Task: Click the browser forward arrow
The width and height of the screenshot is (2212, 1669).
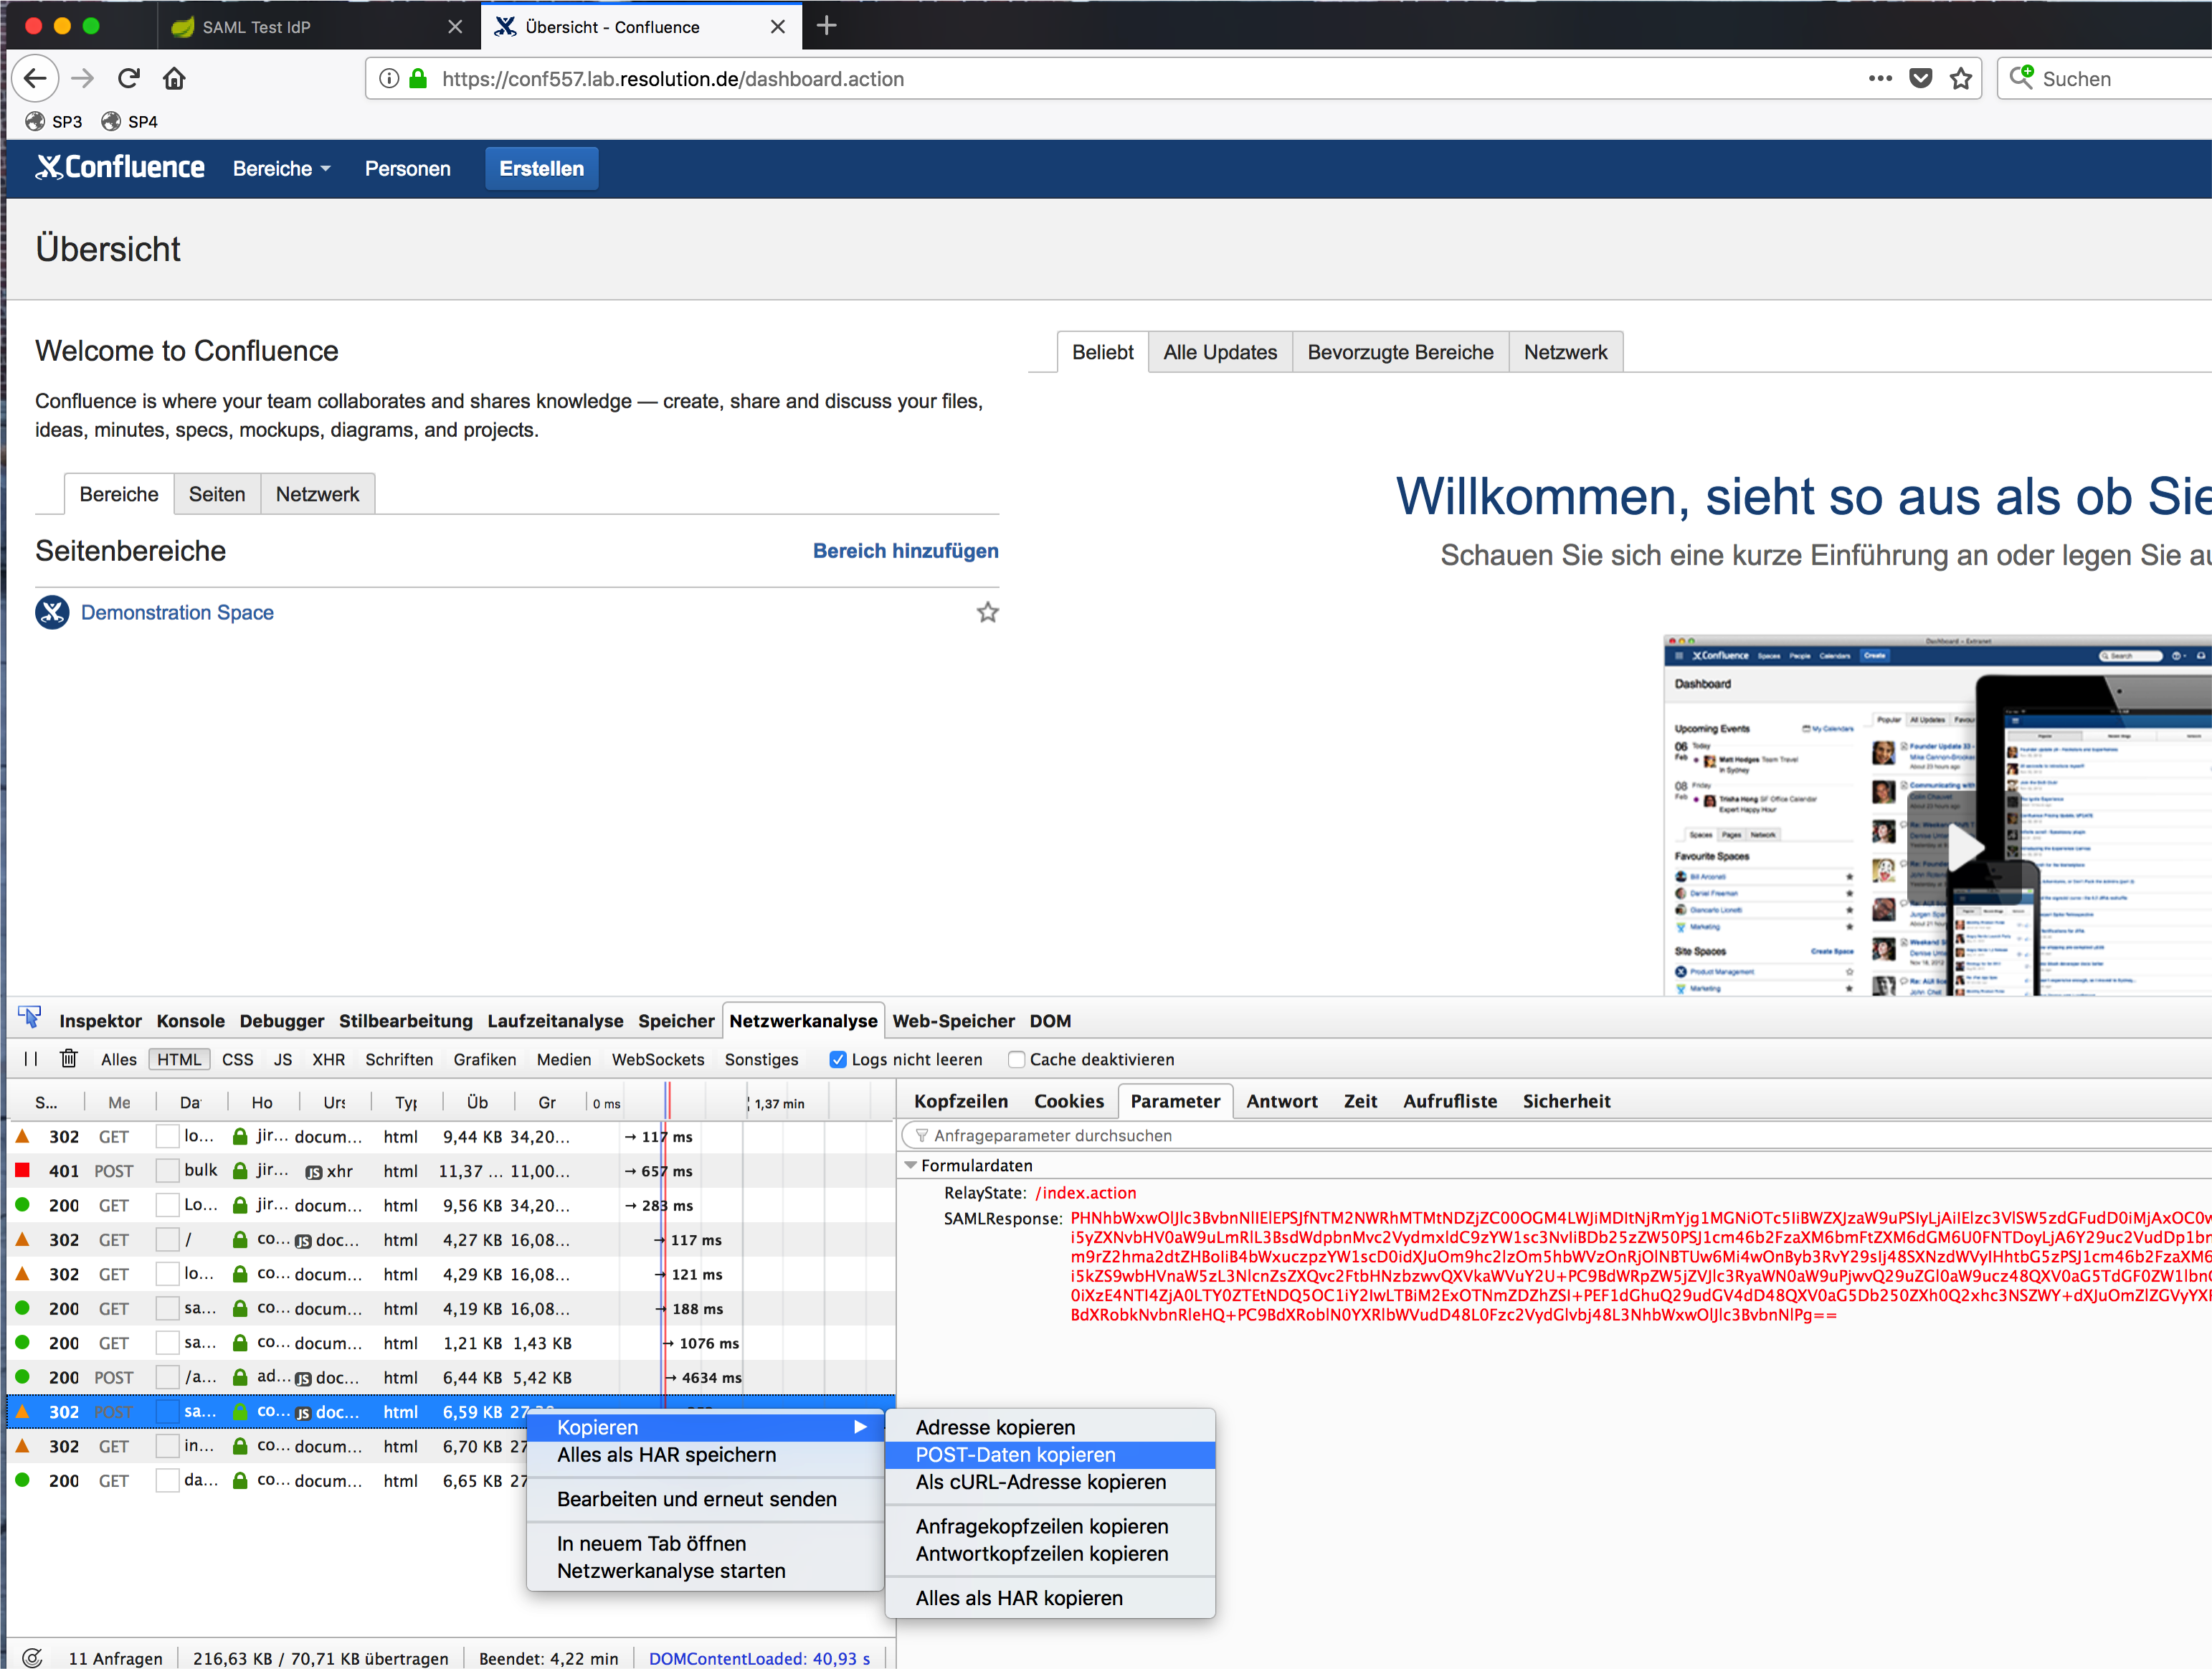Action: pos(83,78)
